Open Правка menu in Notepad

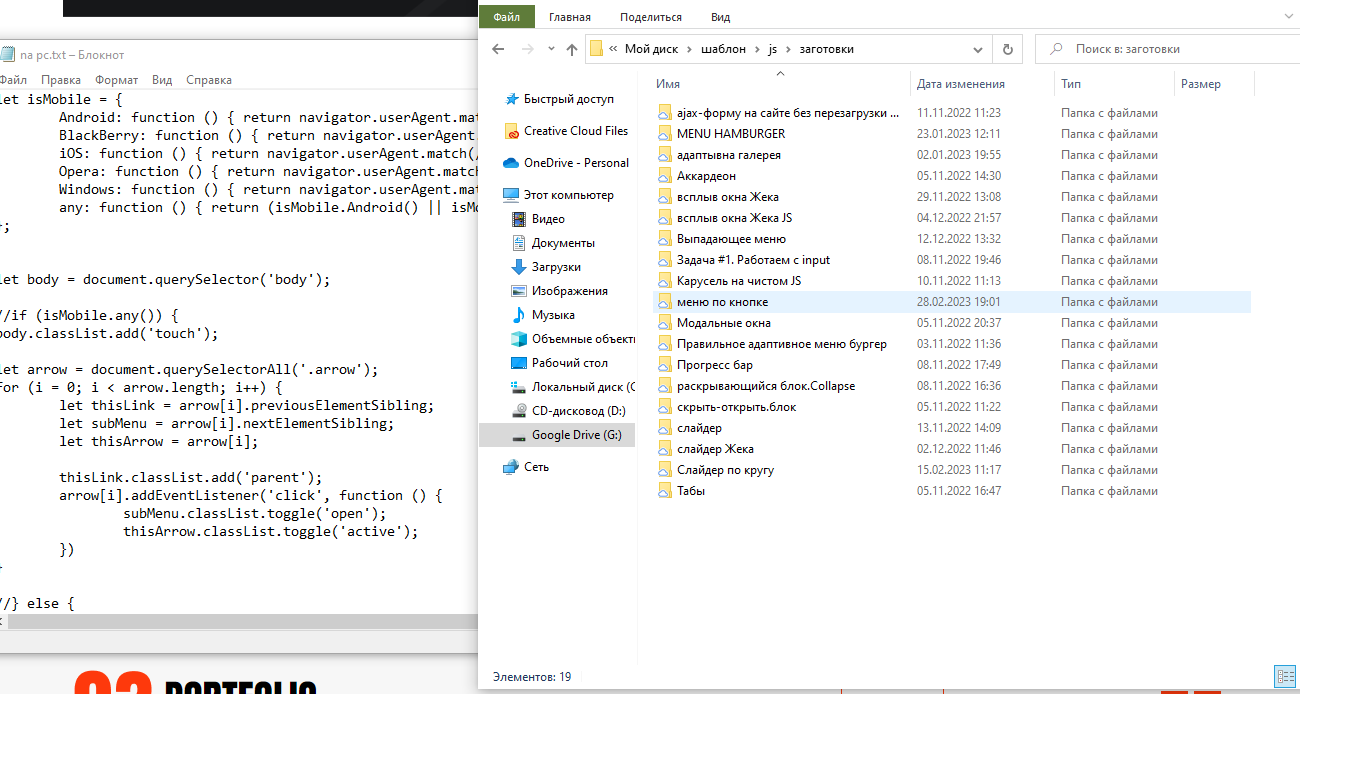[x=61, y=80]
